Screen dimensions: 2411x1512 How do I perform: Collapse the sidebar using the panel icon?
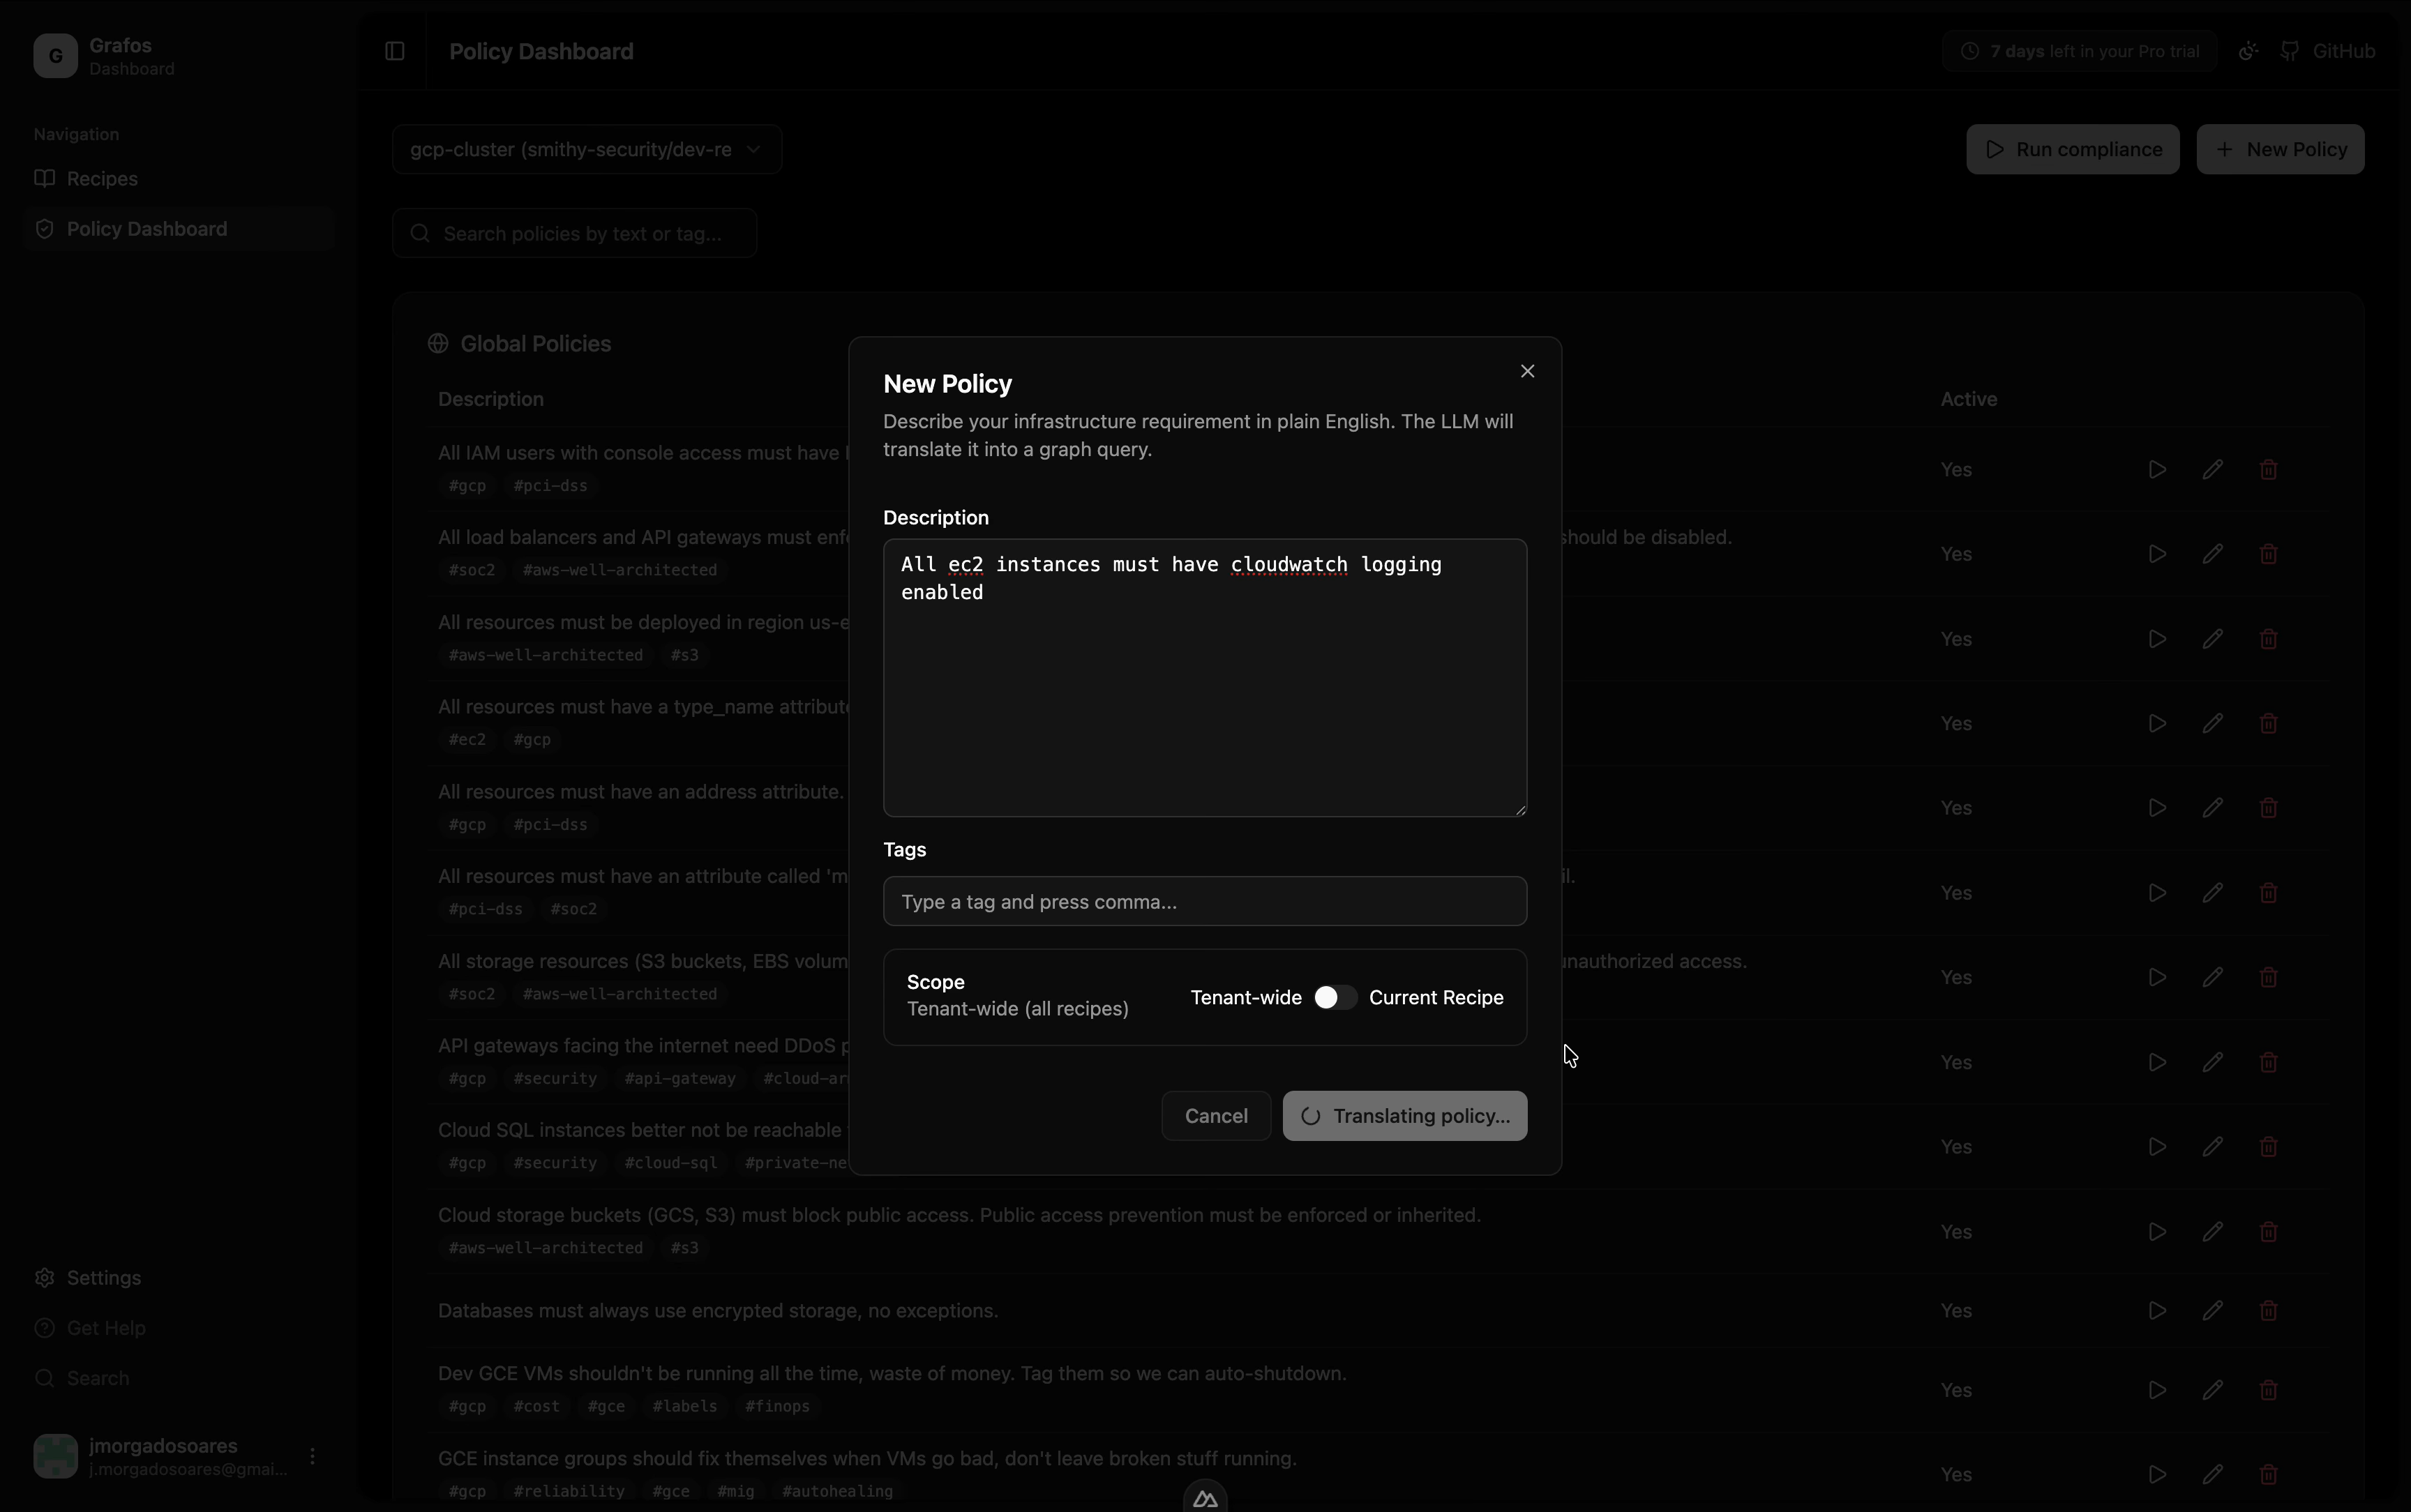click(x=394, y=51)
